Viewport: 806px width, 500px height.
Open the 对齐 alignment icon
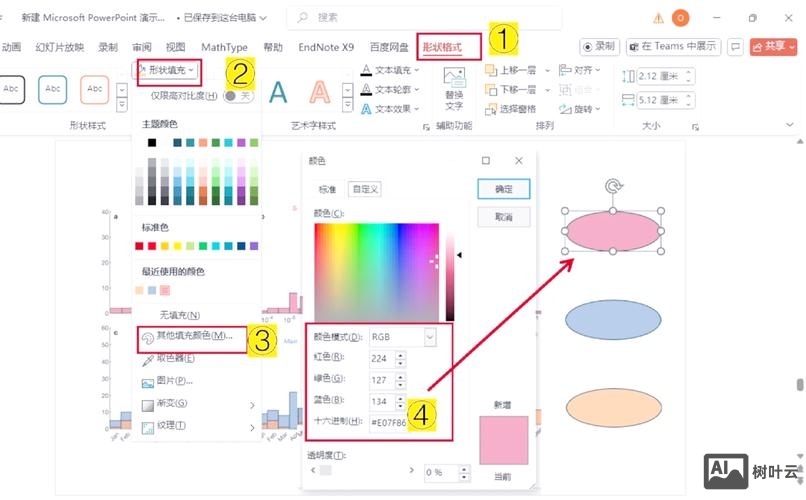pyautogui.click(x=565, y=69)
